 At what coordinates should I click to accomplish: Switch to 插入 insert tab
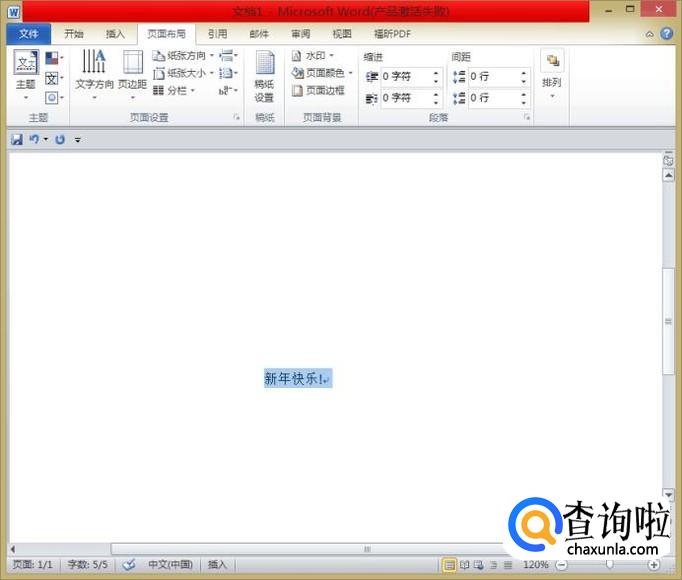pyautogui.click(x=115, y=34)
